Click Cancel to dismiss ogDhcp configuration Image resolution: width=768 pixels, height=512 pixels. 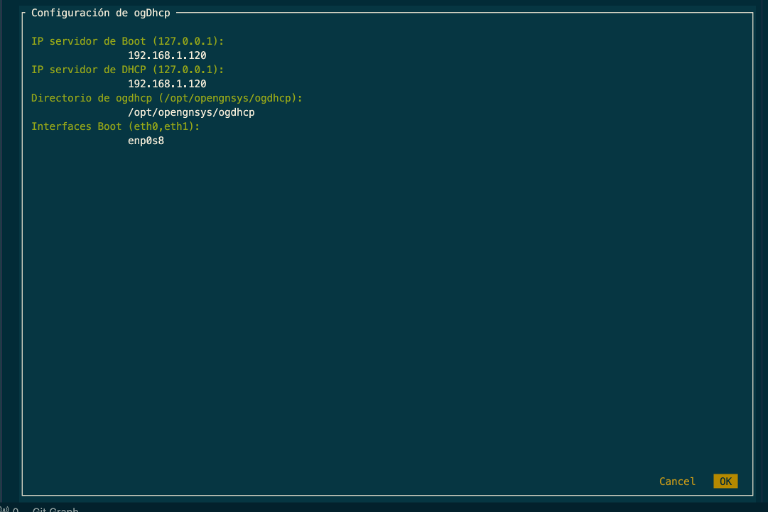point(677,481)
